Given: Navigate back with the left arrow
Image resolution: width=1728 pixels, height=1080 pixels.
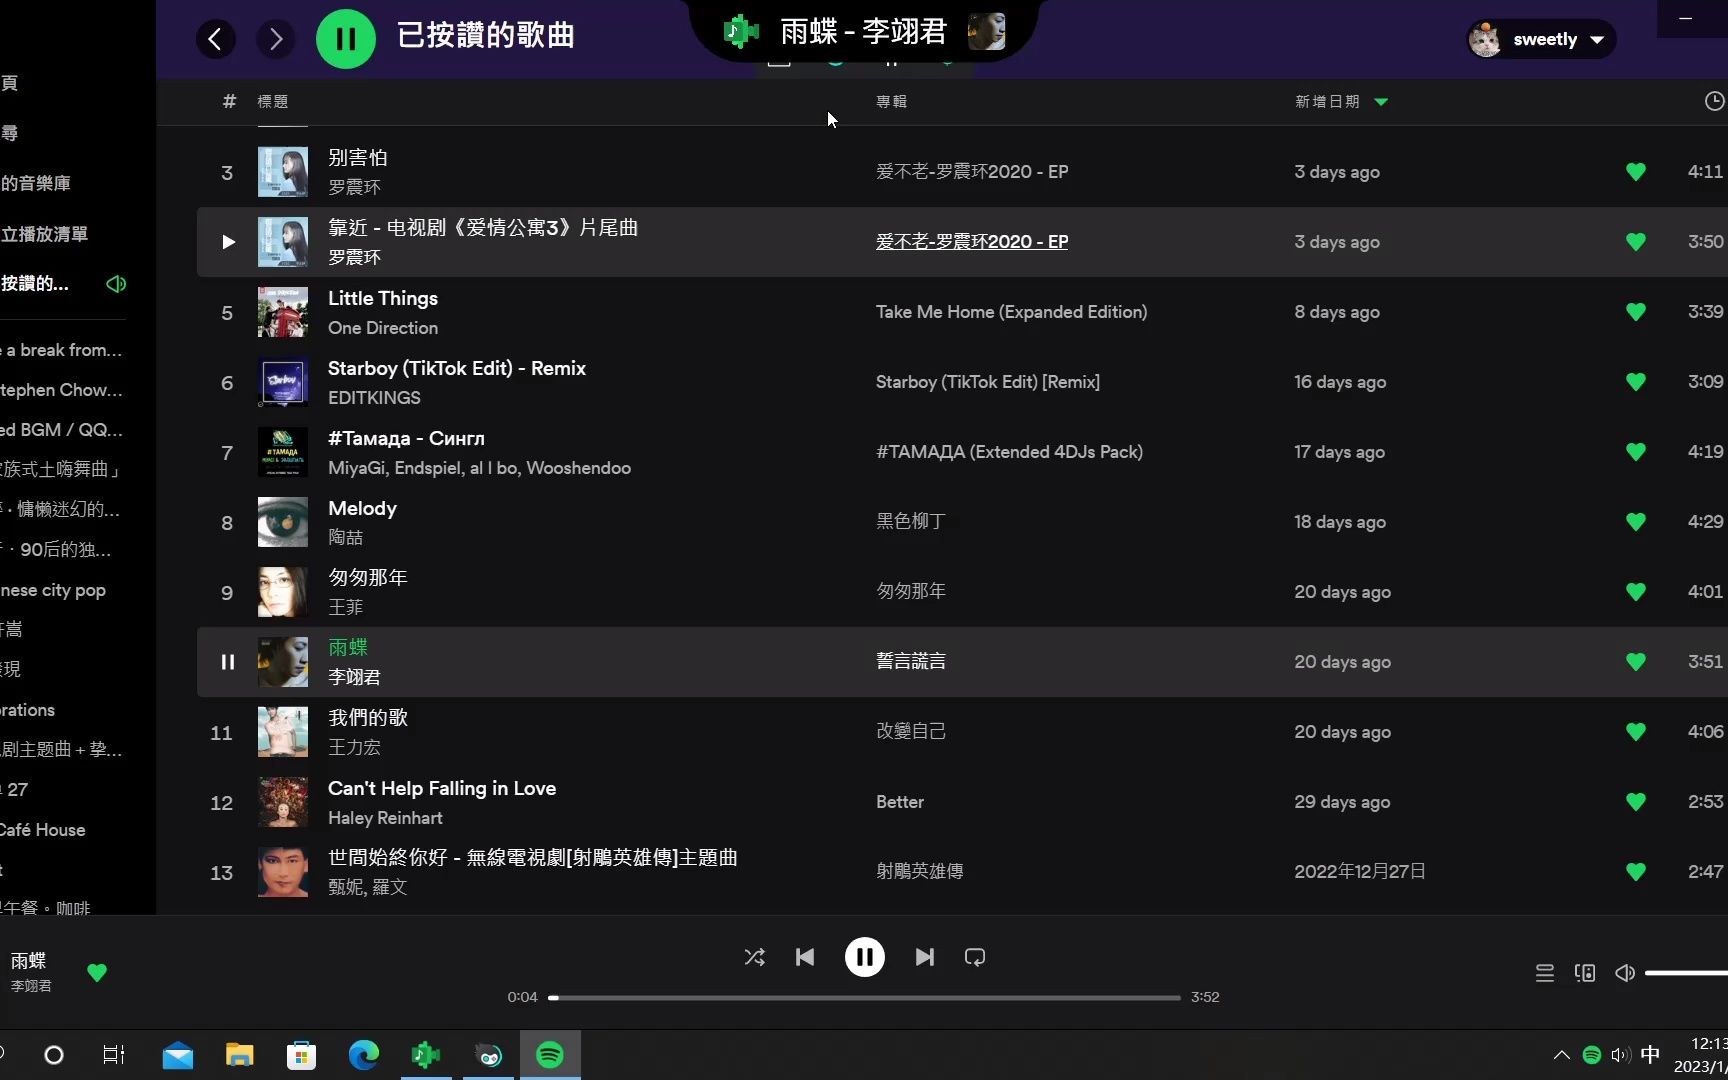Looking at the screenshot, I should [x=215, y=38].
